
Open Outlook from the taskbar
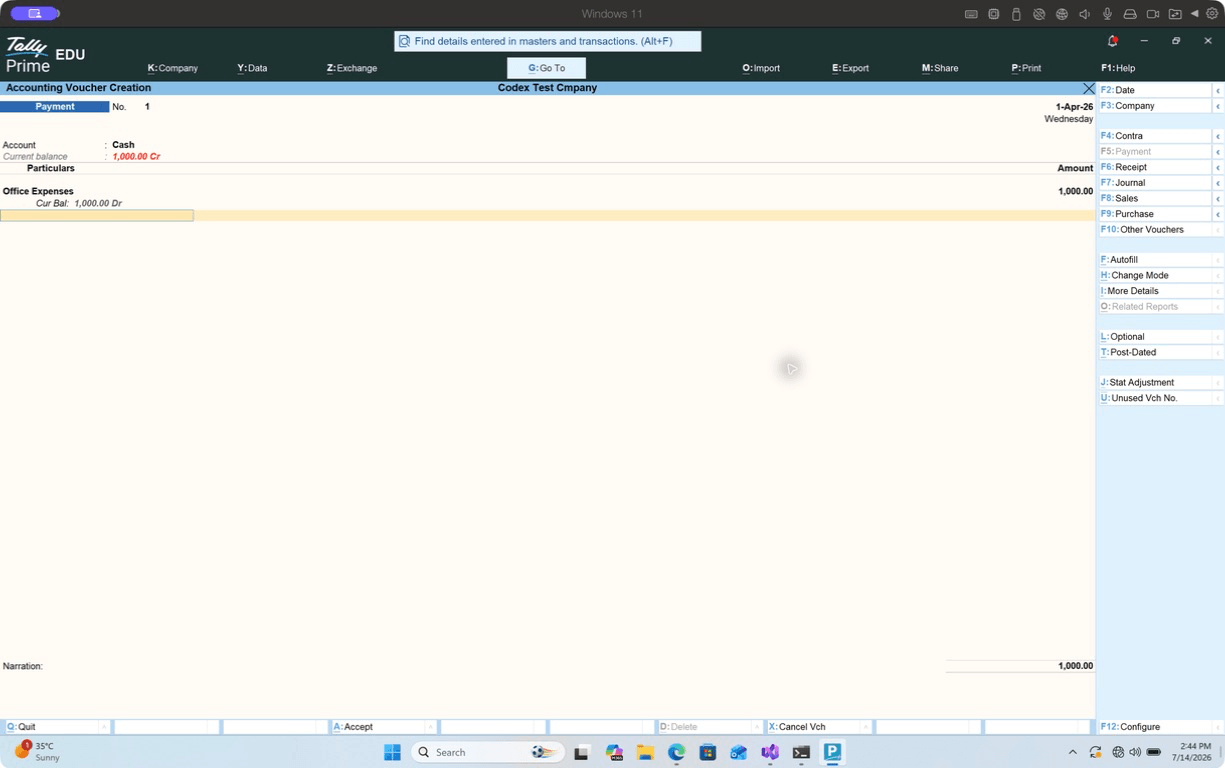click(x=739, y=752)
